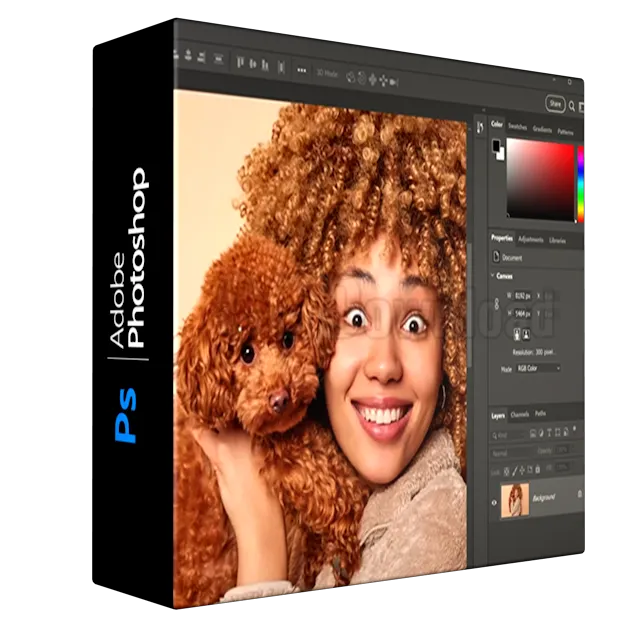Viewport: 630px width, 630px height.
Task: Collapse the Canvas section chevron
Action: point(493,275)
